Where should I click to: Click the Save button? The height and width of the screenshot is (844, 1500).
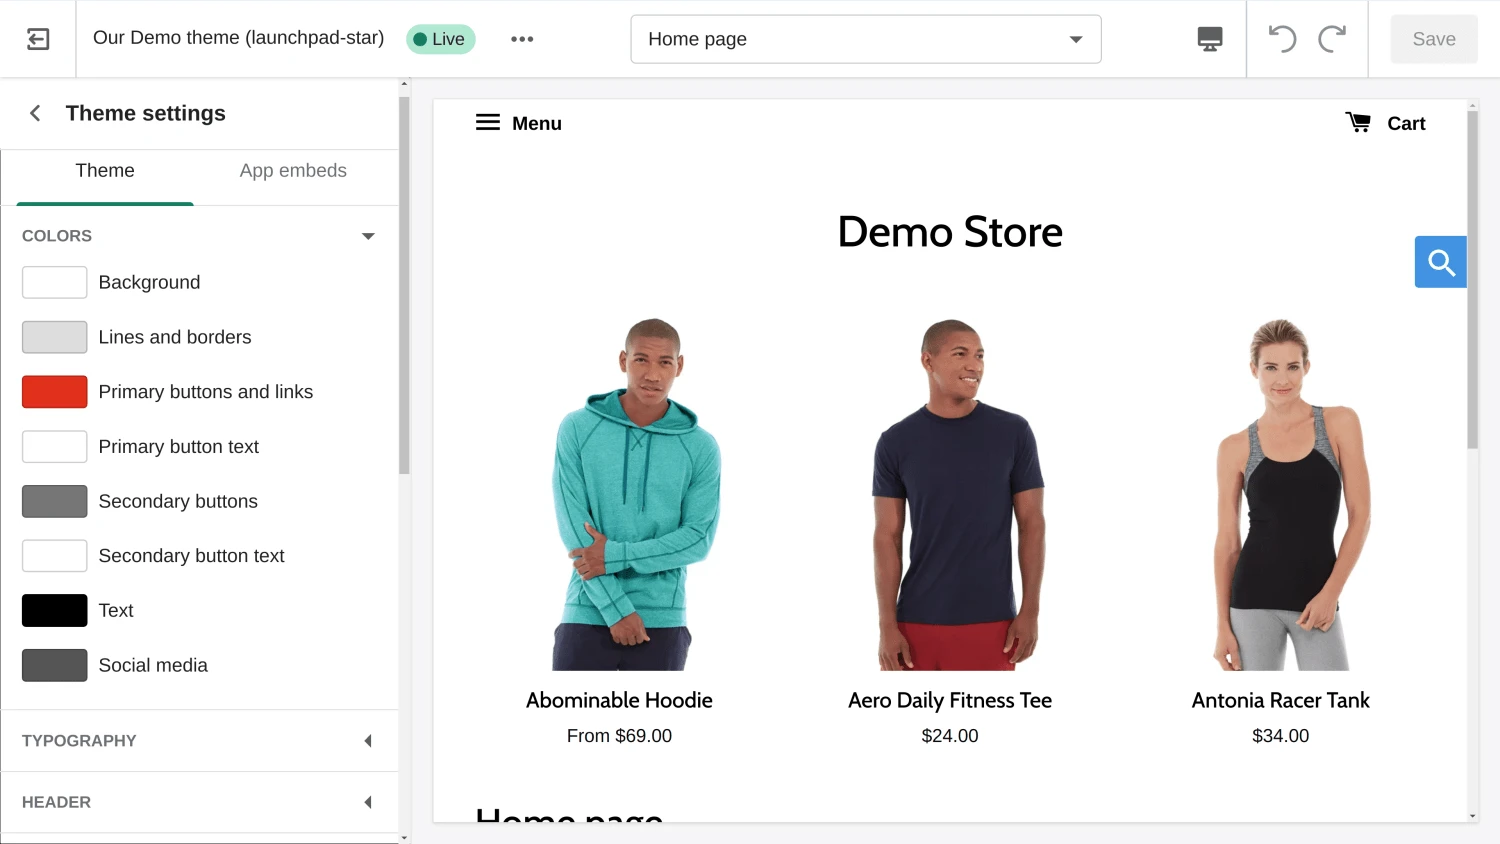tap(1433, 39)
